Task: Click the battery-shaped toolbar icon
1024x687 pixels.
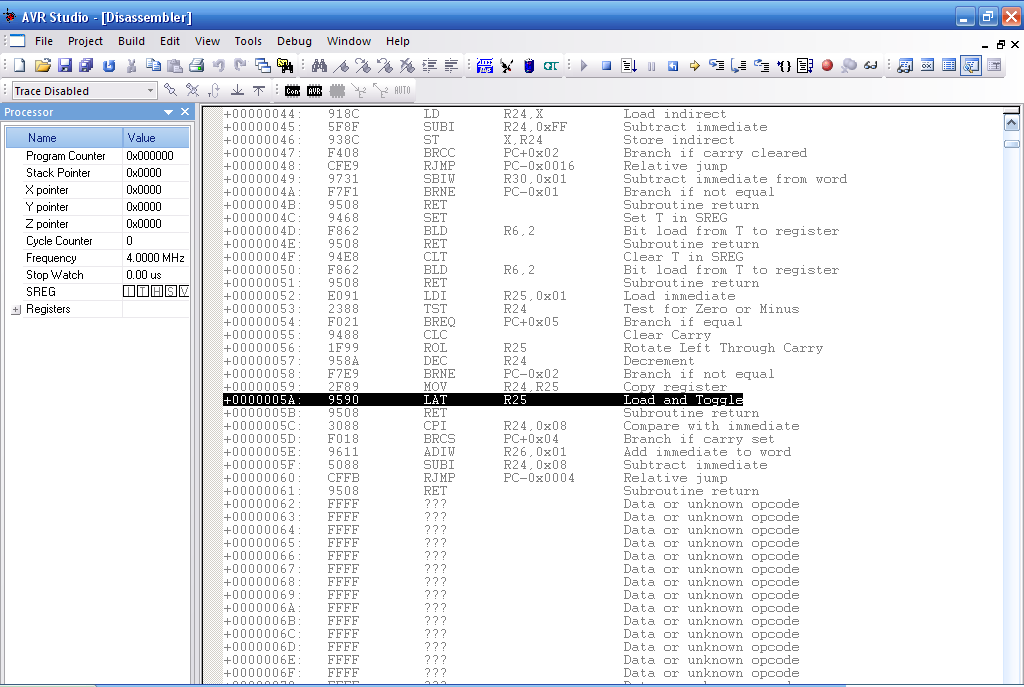Action: coord(529,65)
